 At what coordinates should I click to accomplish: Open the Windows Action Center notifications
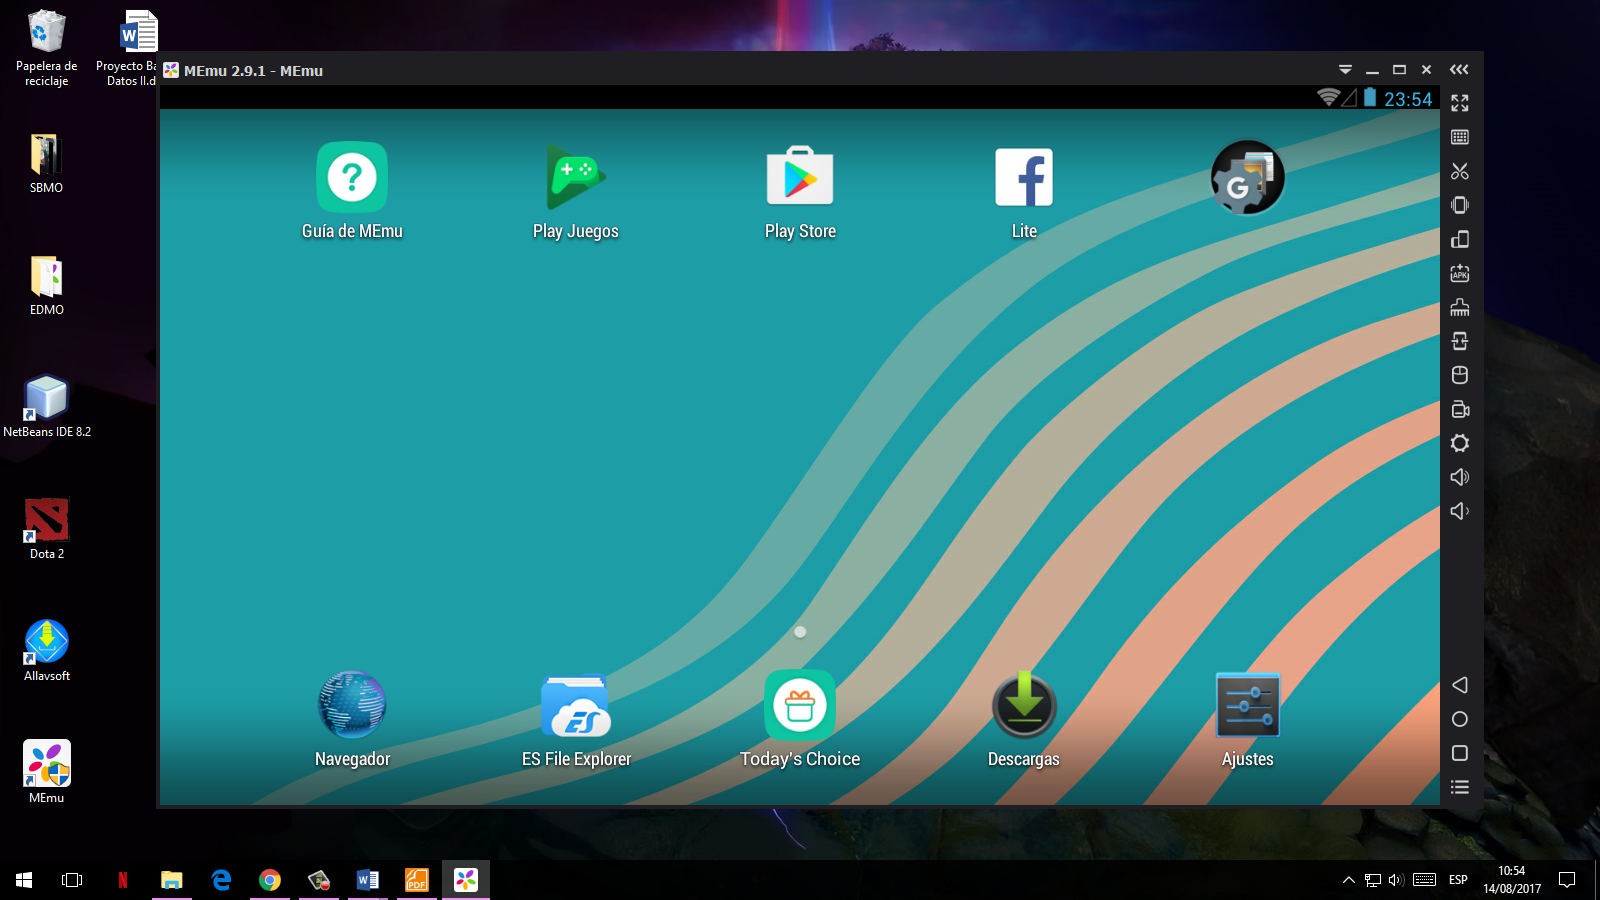(1567, 880)
